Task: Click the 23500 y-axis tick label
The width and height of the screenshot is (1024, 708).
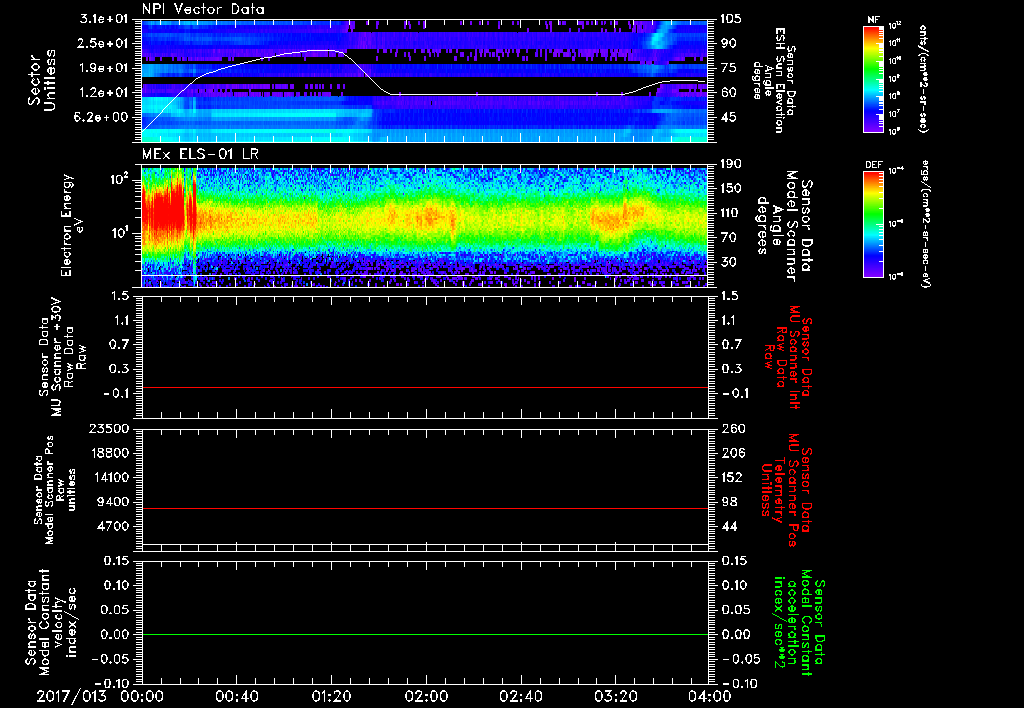Action: point(110,428)
